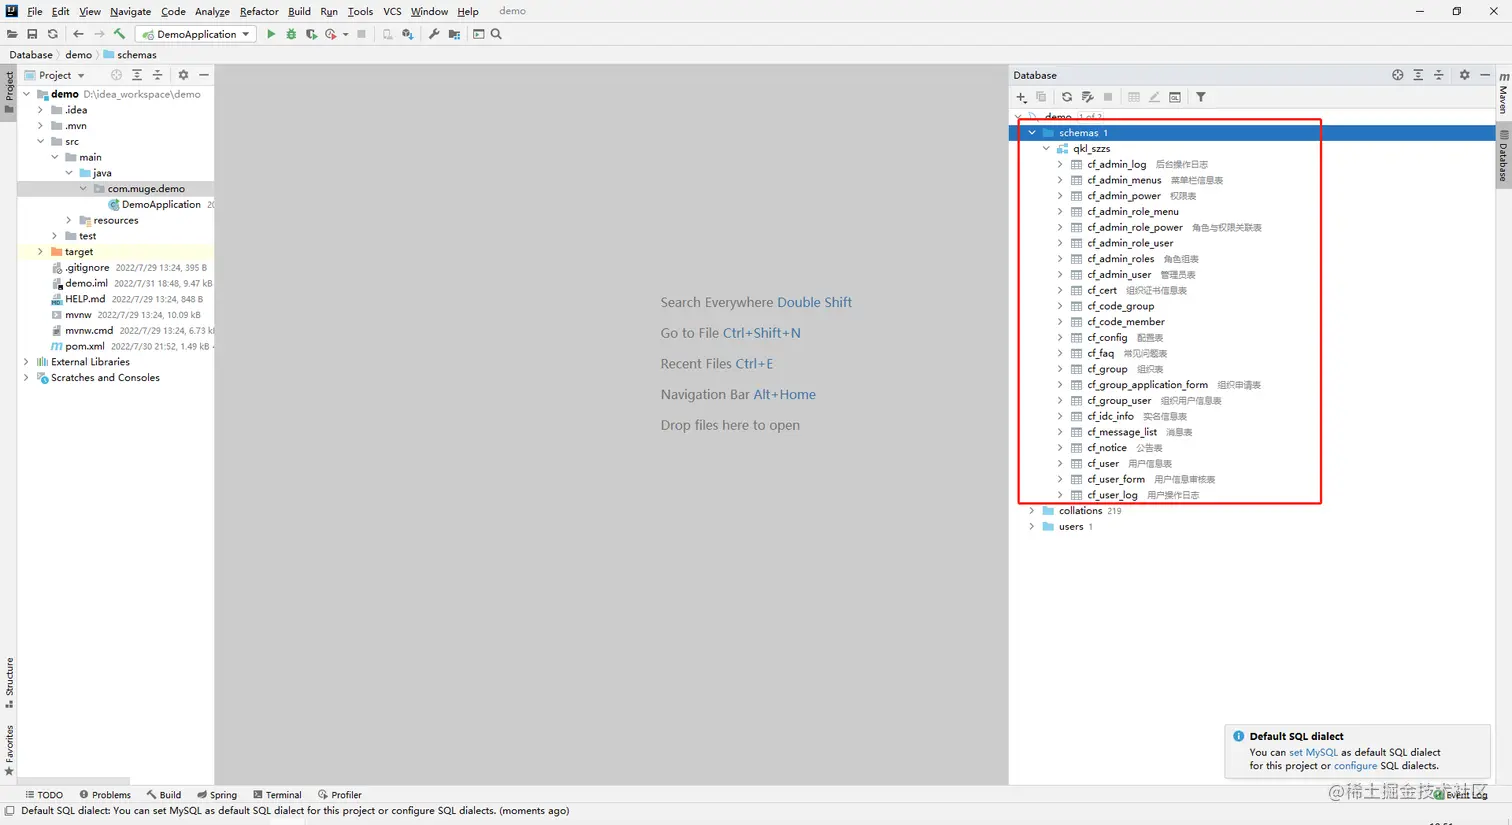The image size is (1512, 825).
Task: Open the Build tool window button
Action: click(164, 795)
